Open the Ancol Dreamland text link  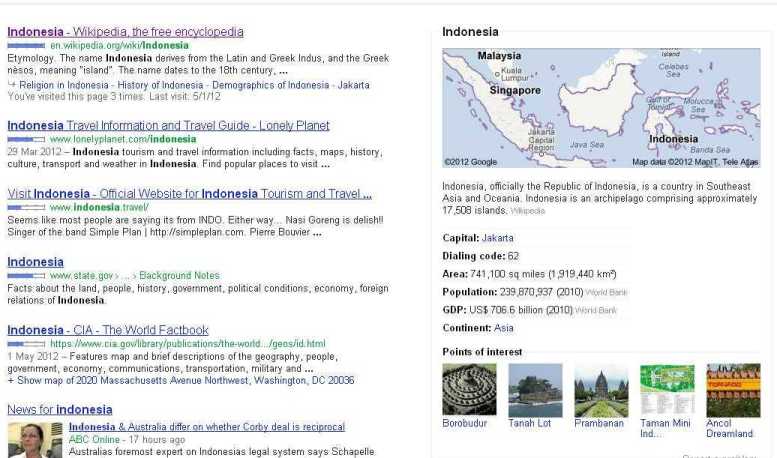coord(730,428)
